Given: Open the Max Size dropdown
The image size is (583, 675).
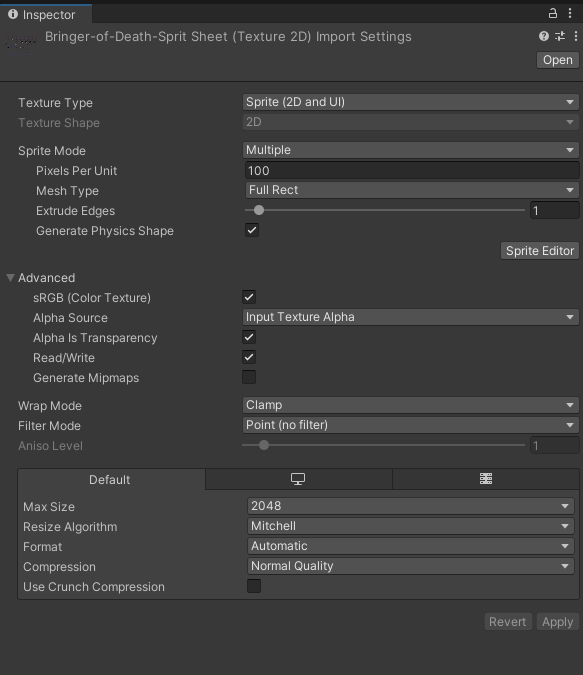Looking at the screenshot, I should click(411, 506).
